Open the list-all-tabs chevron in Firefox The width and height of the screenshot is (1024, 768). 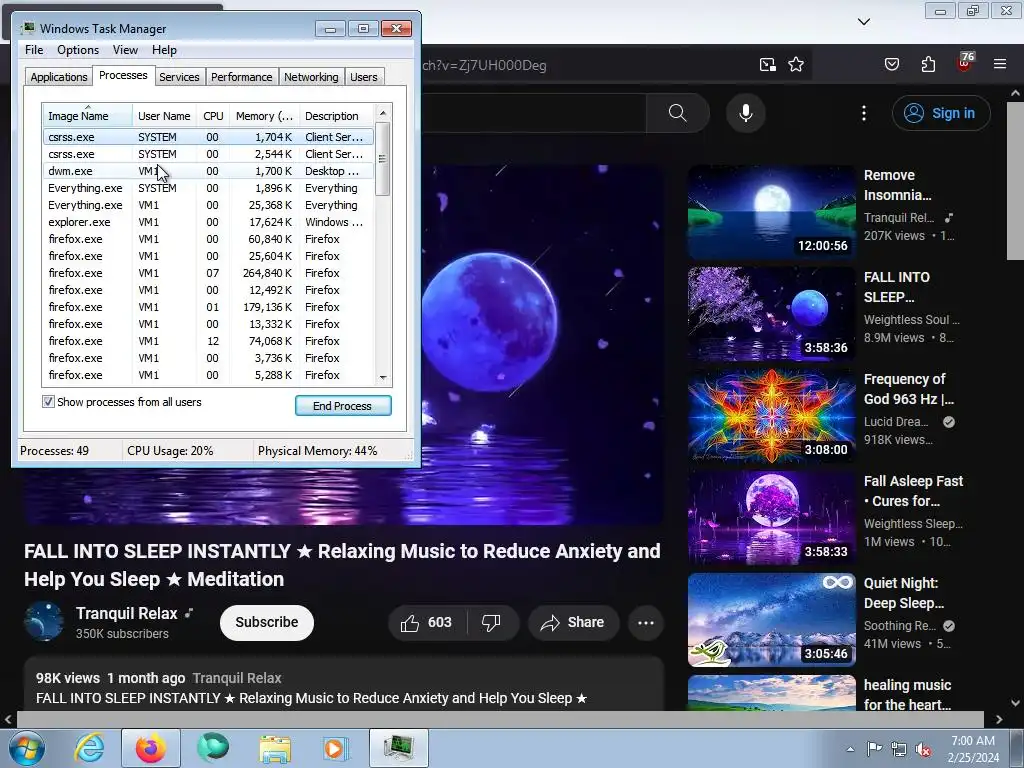(x=863, y=22)
